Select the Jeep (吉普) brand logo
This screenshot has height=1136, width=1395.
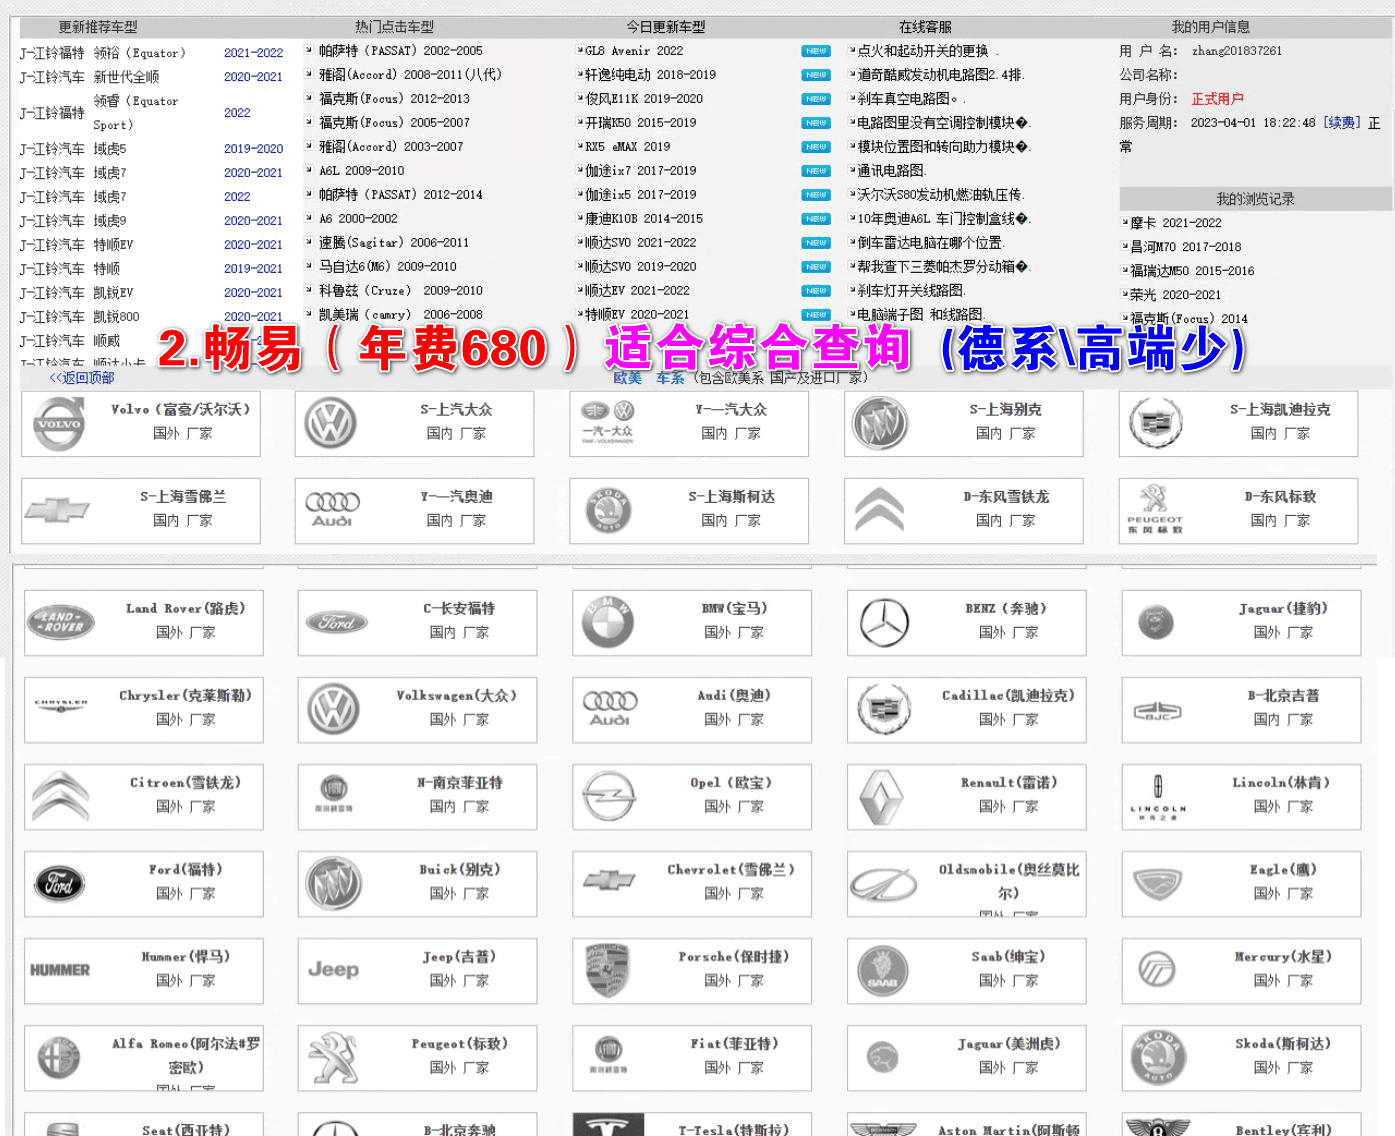click(x=334, y=970)
